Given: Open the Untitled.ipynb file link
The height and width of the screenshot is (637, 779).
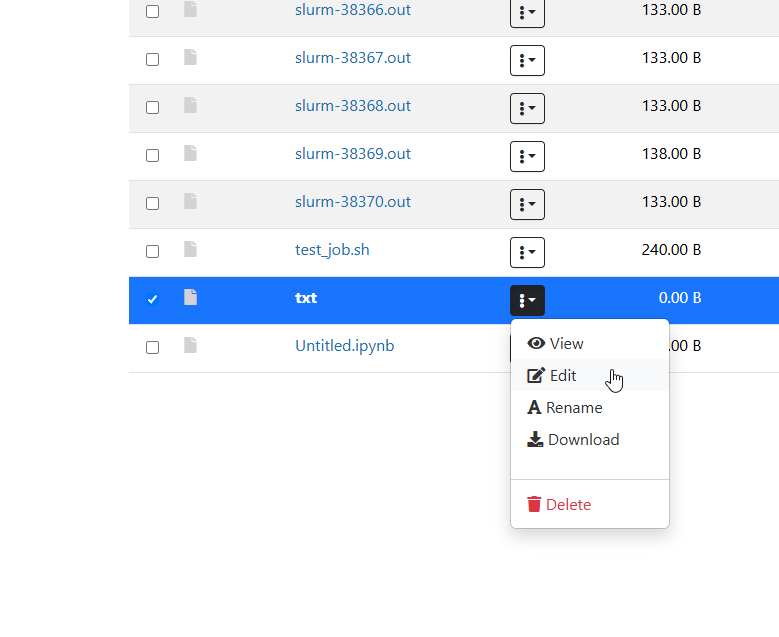Looking at the screenshot, I should click(x=345, y=346).
